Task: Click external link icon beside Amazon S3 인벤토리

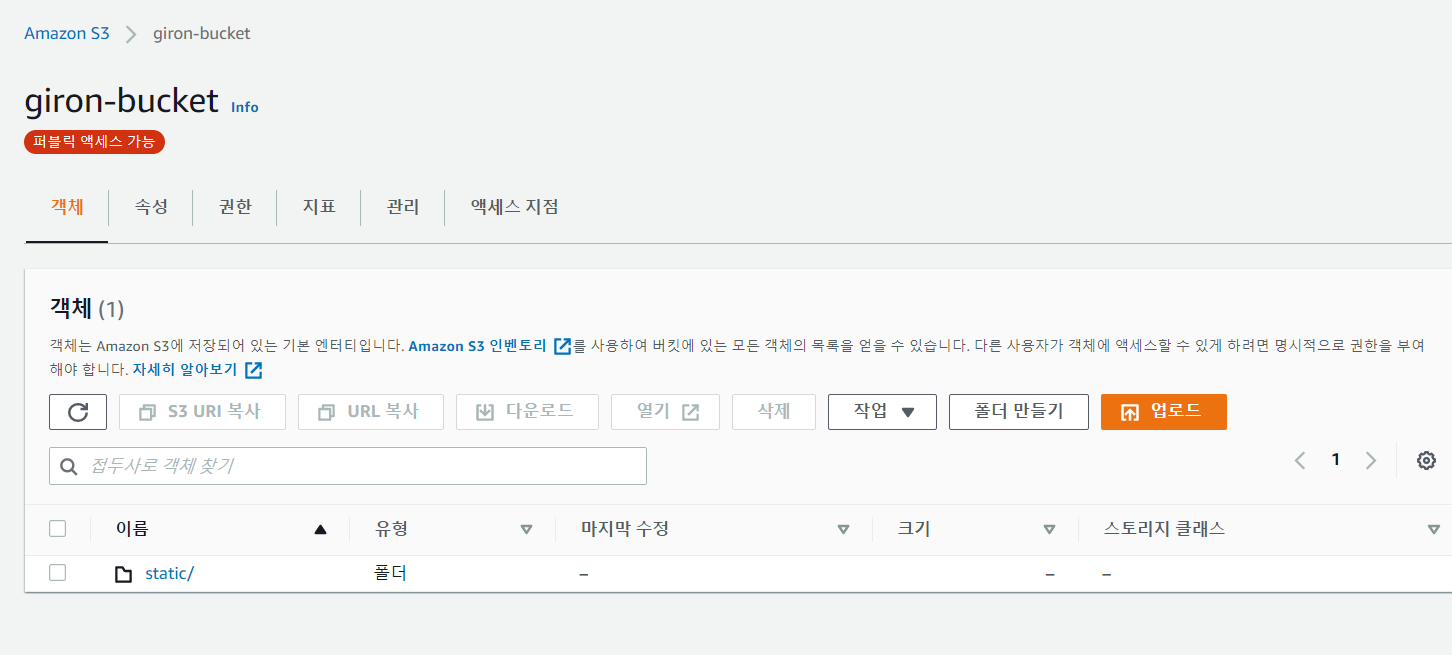Action: pos(562,346)
